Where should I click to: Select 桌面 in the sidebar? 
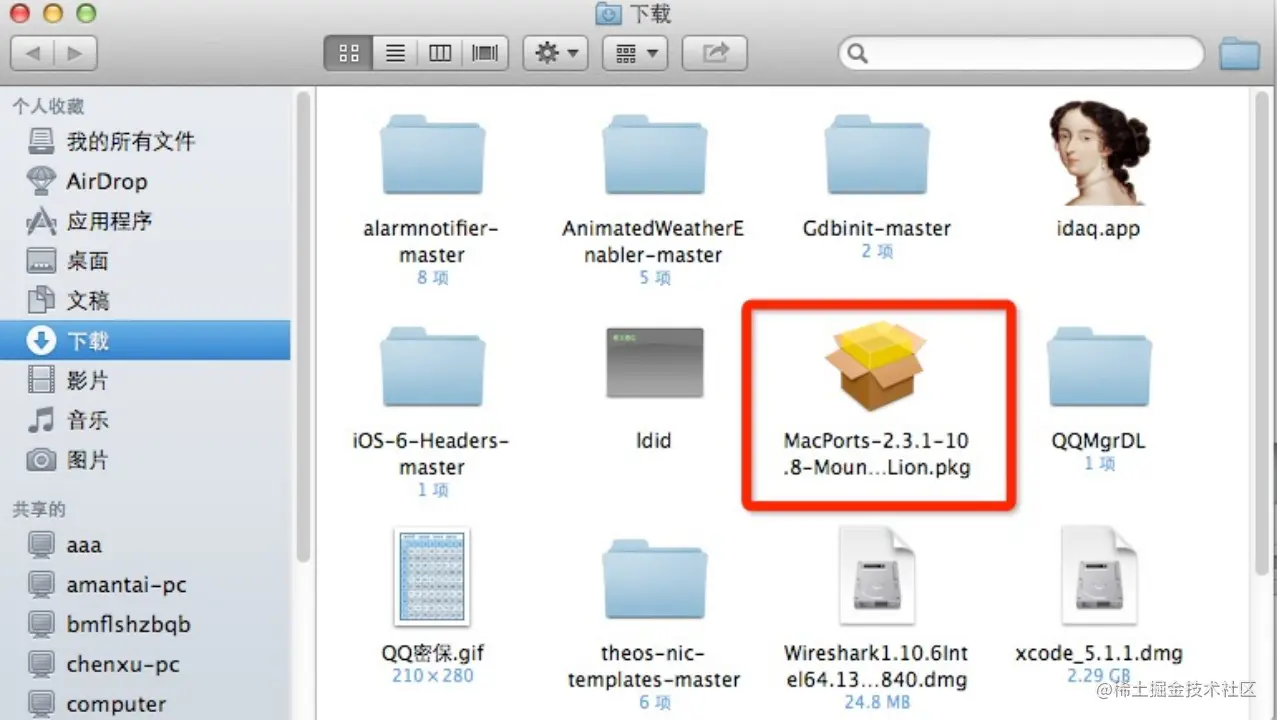coord(145,261)
